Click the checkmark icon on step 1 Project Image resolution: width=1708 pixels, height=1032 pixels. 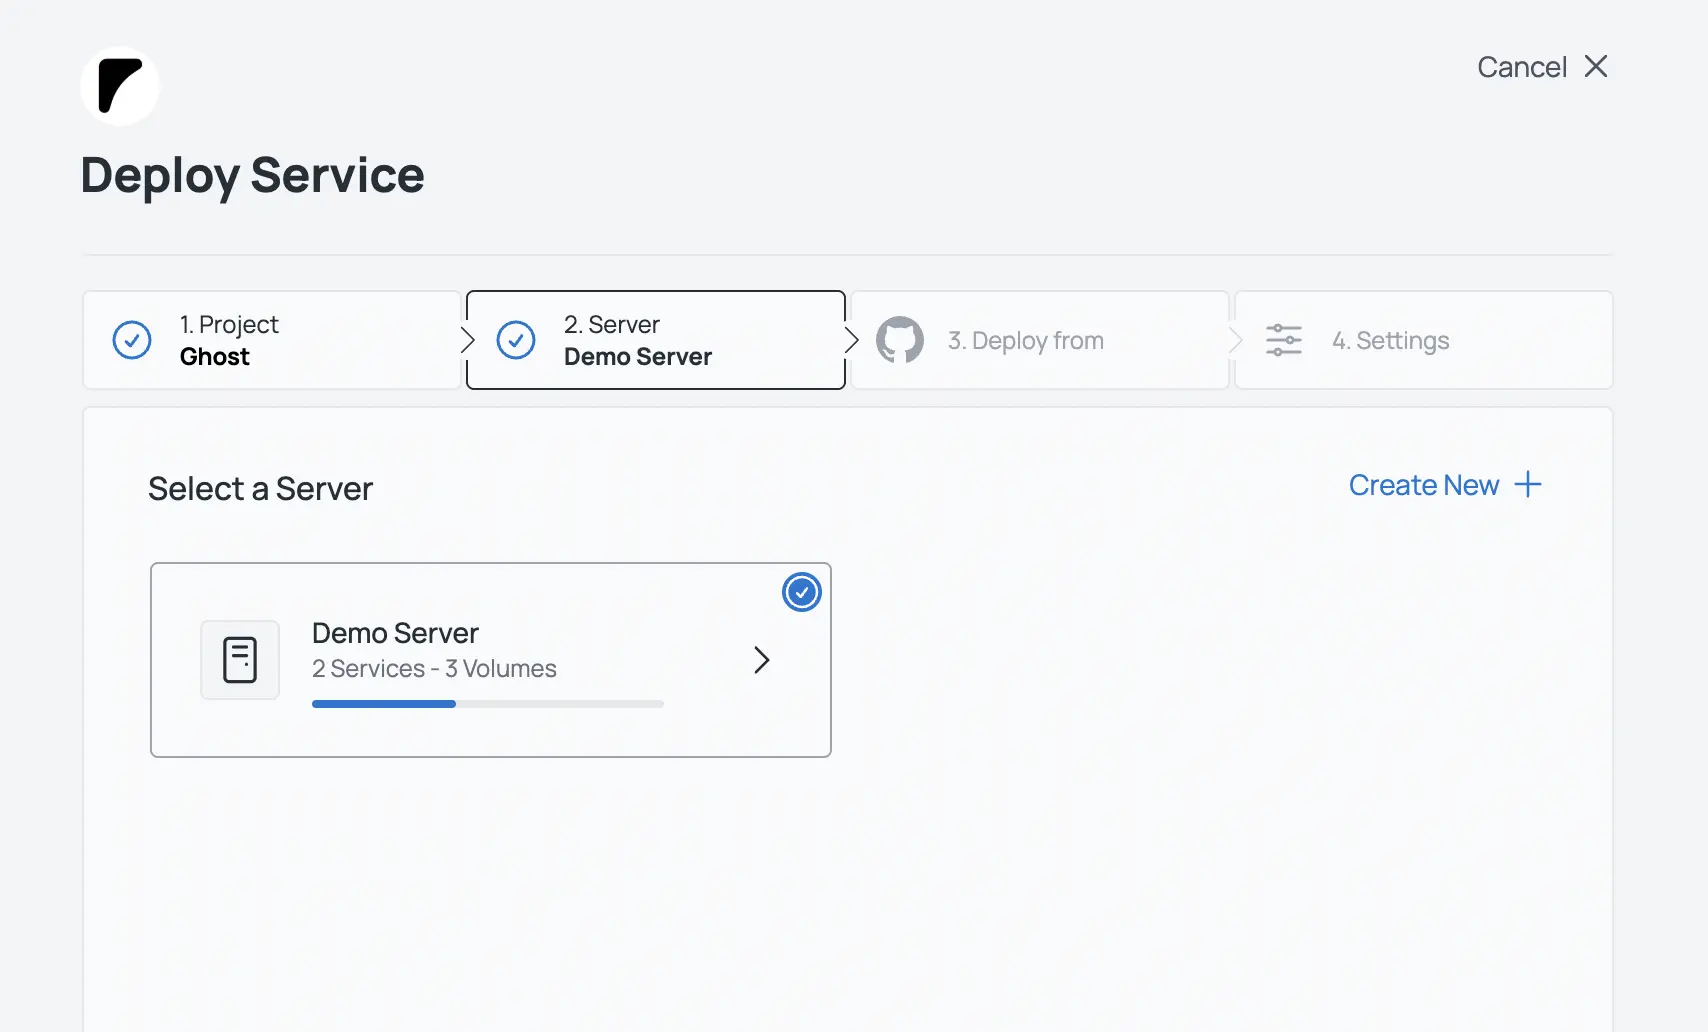[131, 340]
